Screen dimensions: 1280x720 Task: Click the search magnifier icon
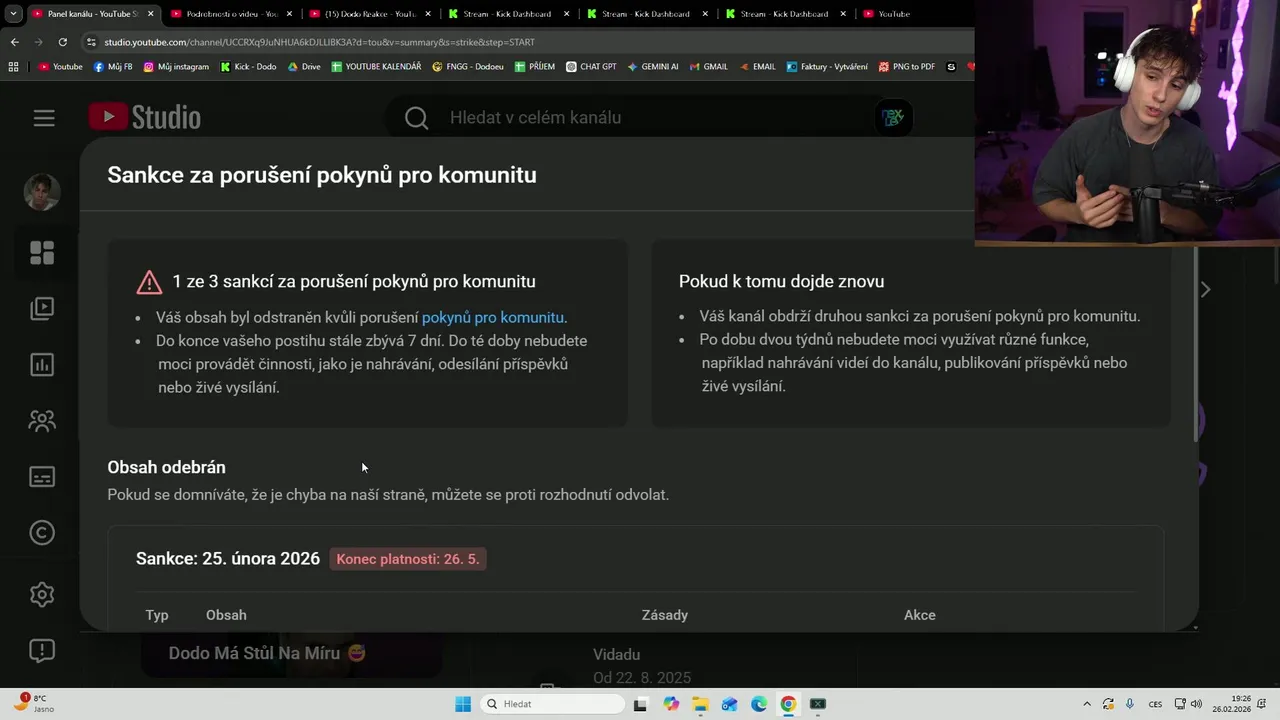[x=417, y=118]
